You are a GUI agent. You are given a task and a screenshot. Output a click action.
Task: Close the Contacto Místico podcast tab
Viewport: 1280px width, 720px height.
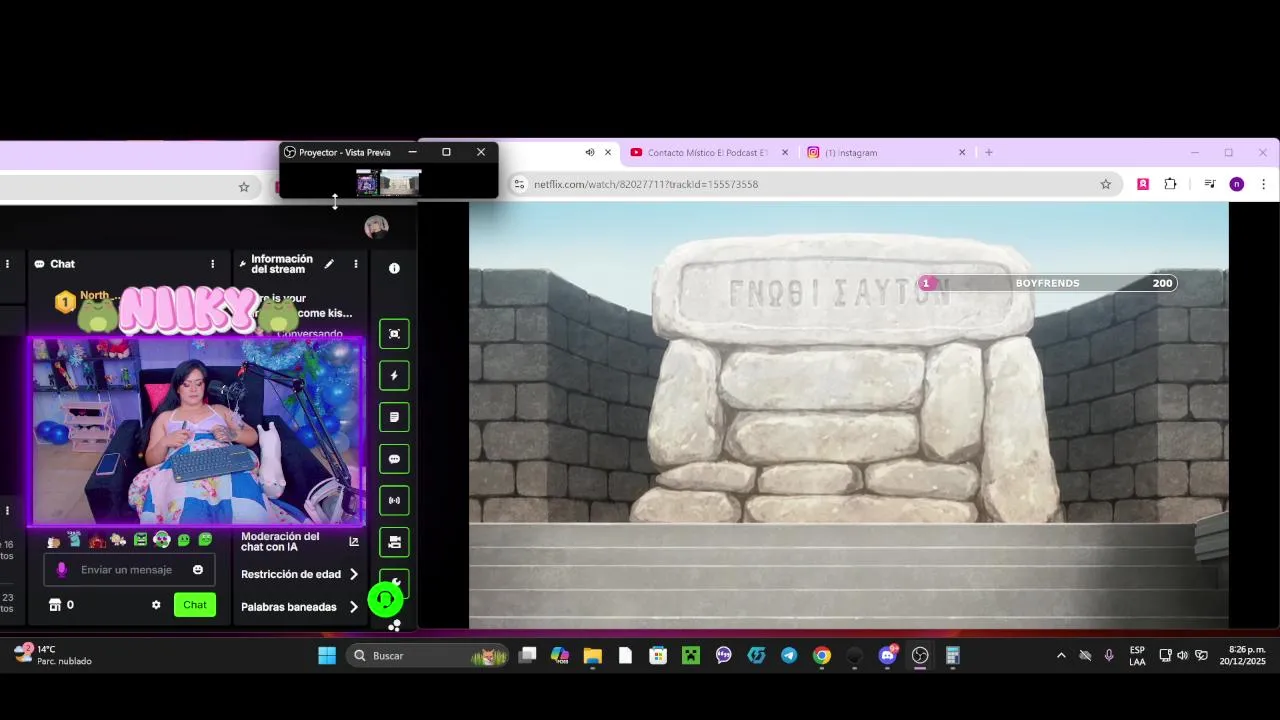point(785,153)
